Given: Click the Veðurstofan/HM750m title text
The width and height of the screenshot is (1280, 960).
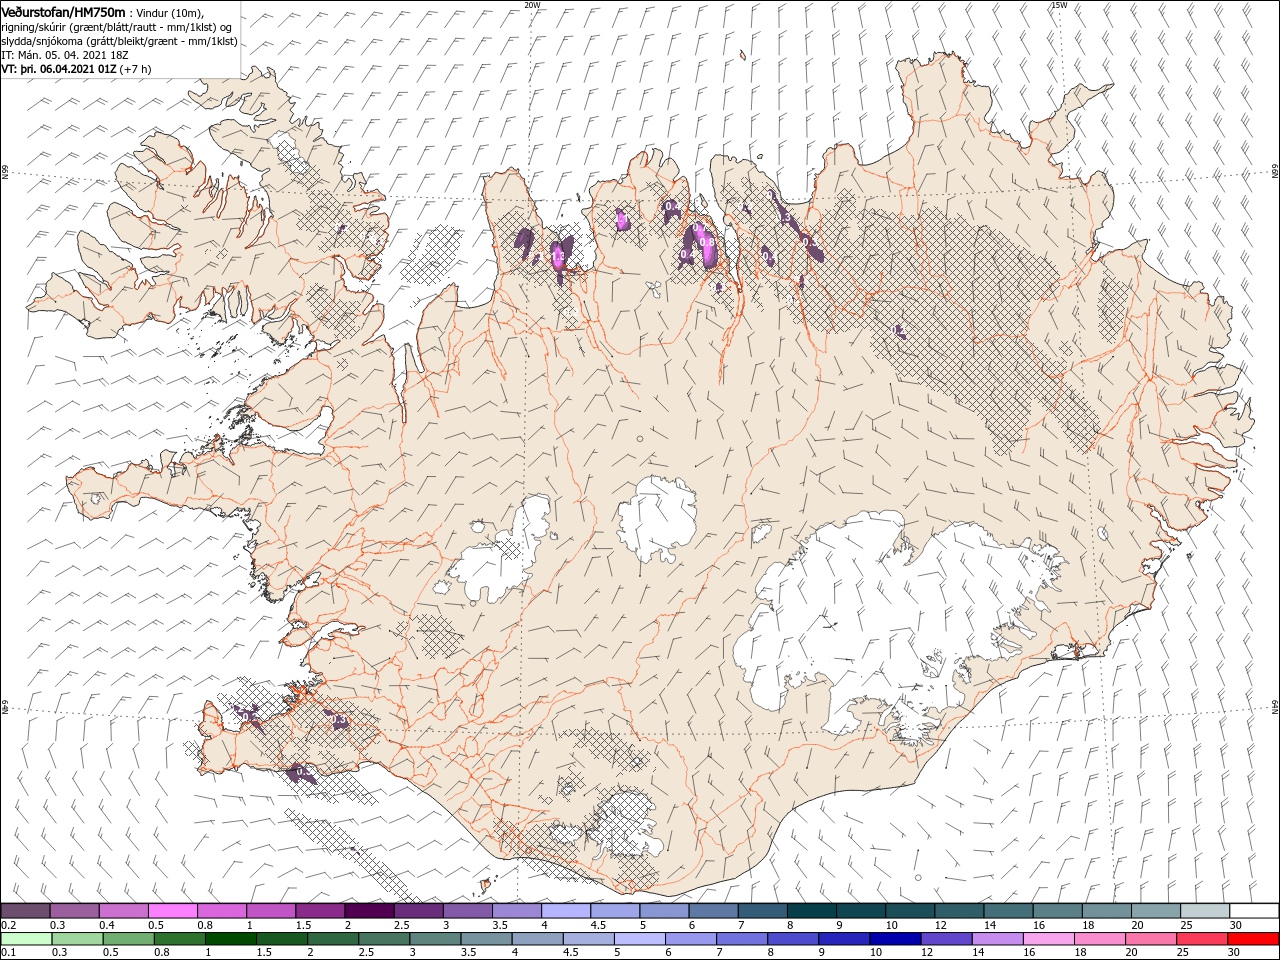Looking at the screenshot, I should point(63,12).
